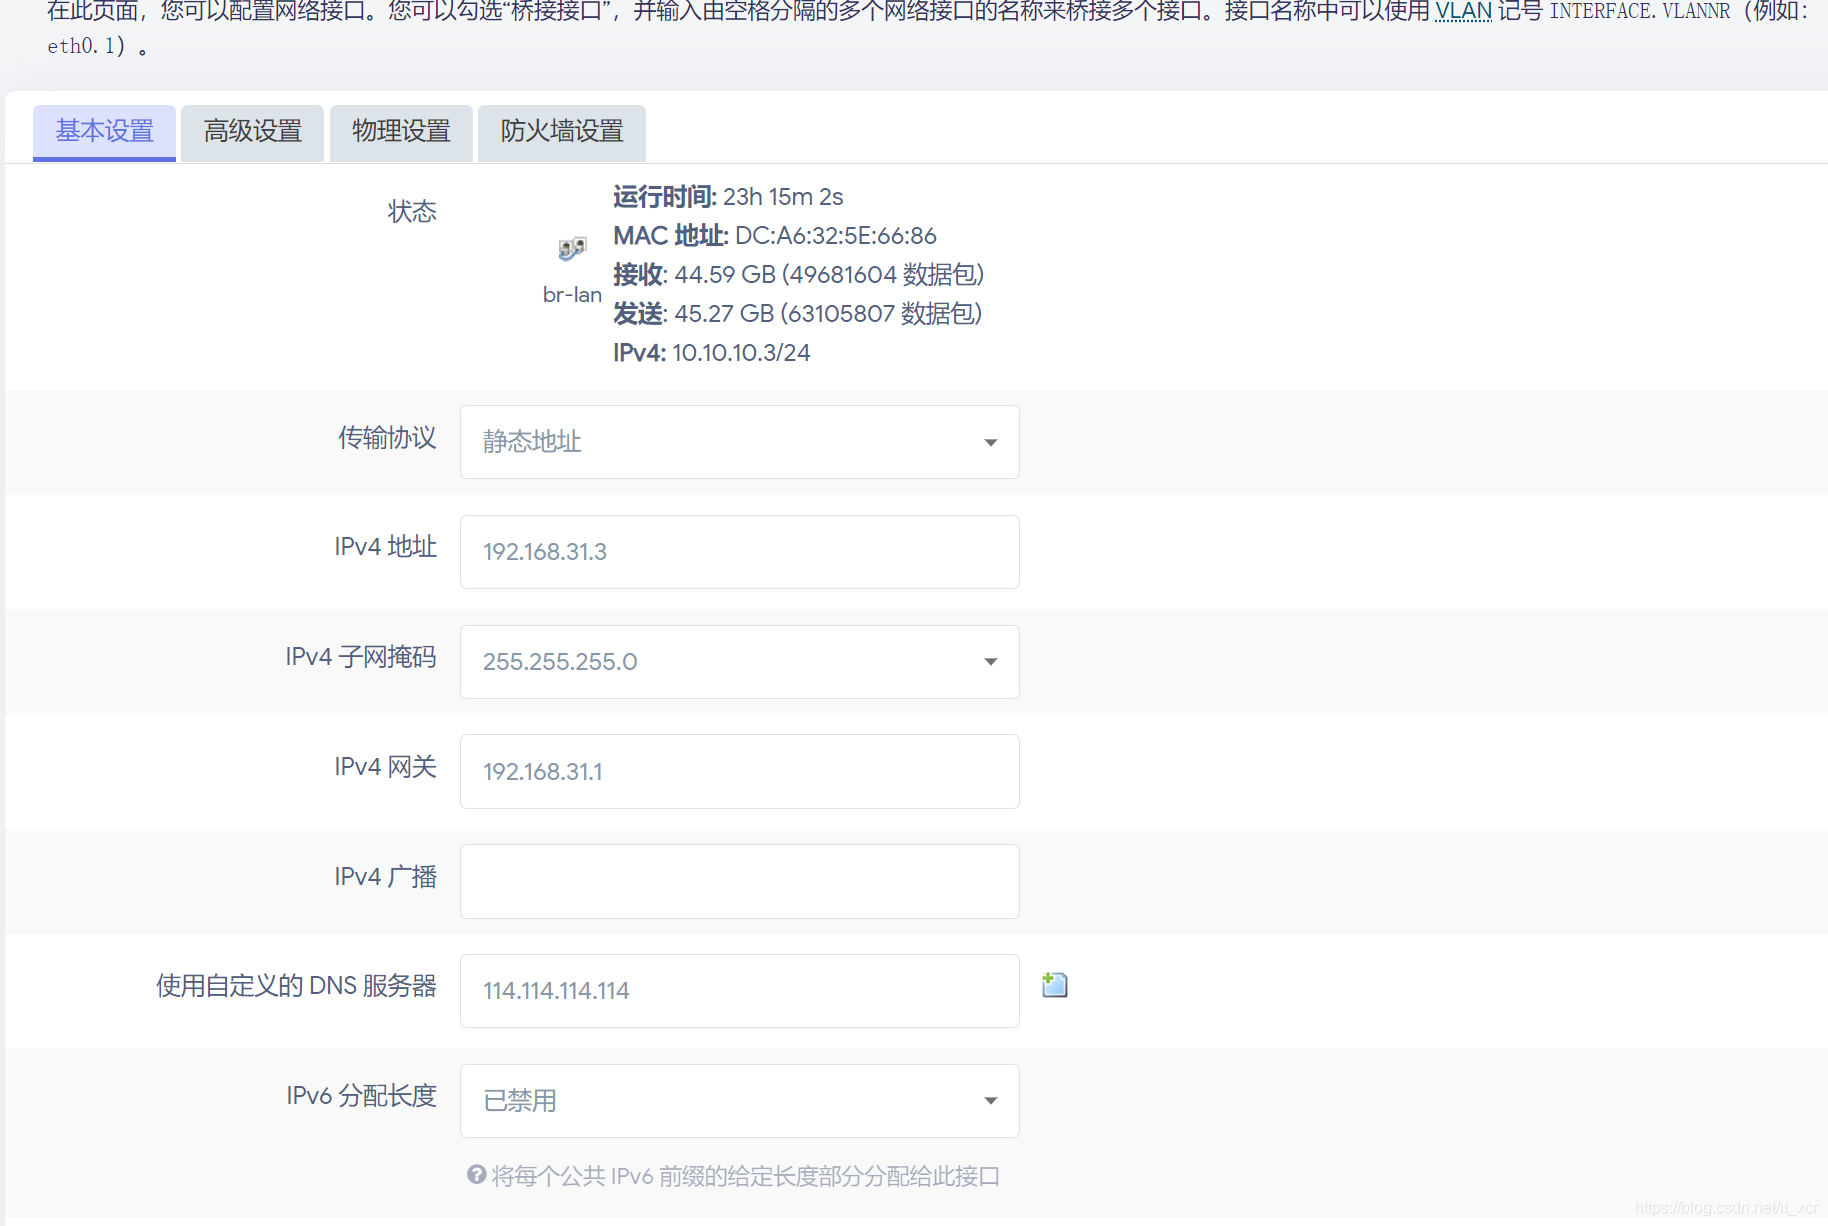Click the help icon under IPv6 分配长度
1828x1226 pixels.
pyautogui.click(x=477, y=1175)
